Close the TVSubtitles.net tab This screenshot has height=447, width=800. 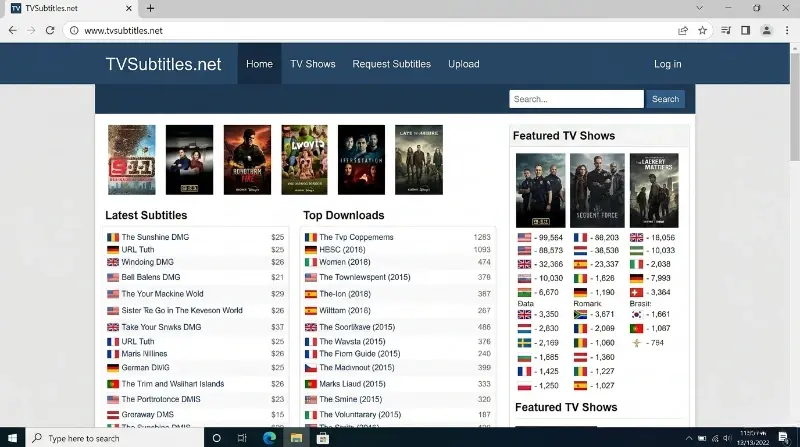click(129, 8)
